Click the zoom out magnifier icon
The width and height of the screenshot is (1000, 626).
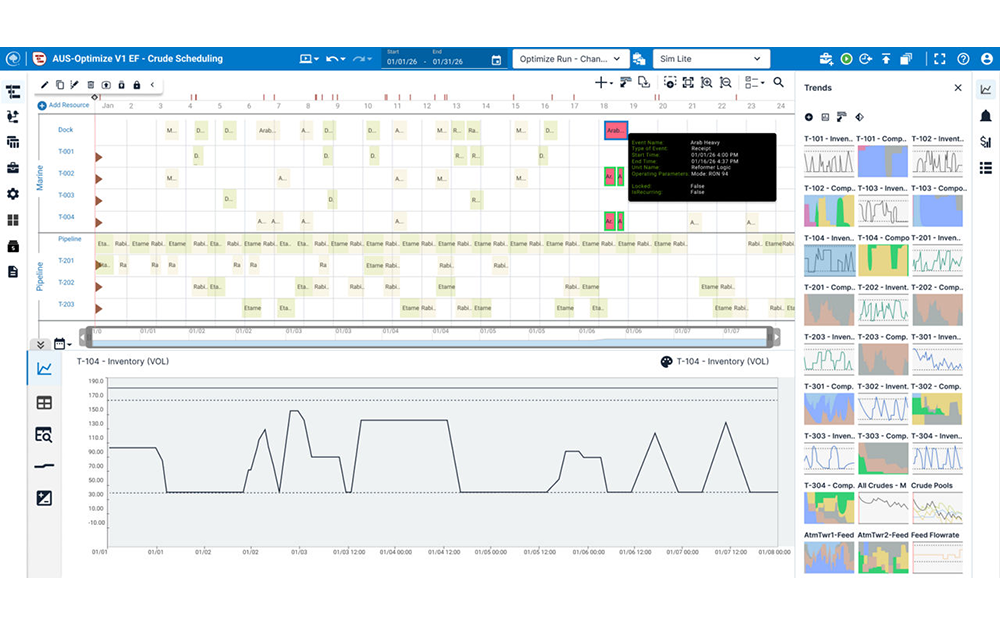(x=726, y=82)
